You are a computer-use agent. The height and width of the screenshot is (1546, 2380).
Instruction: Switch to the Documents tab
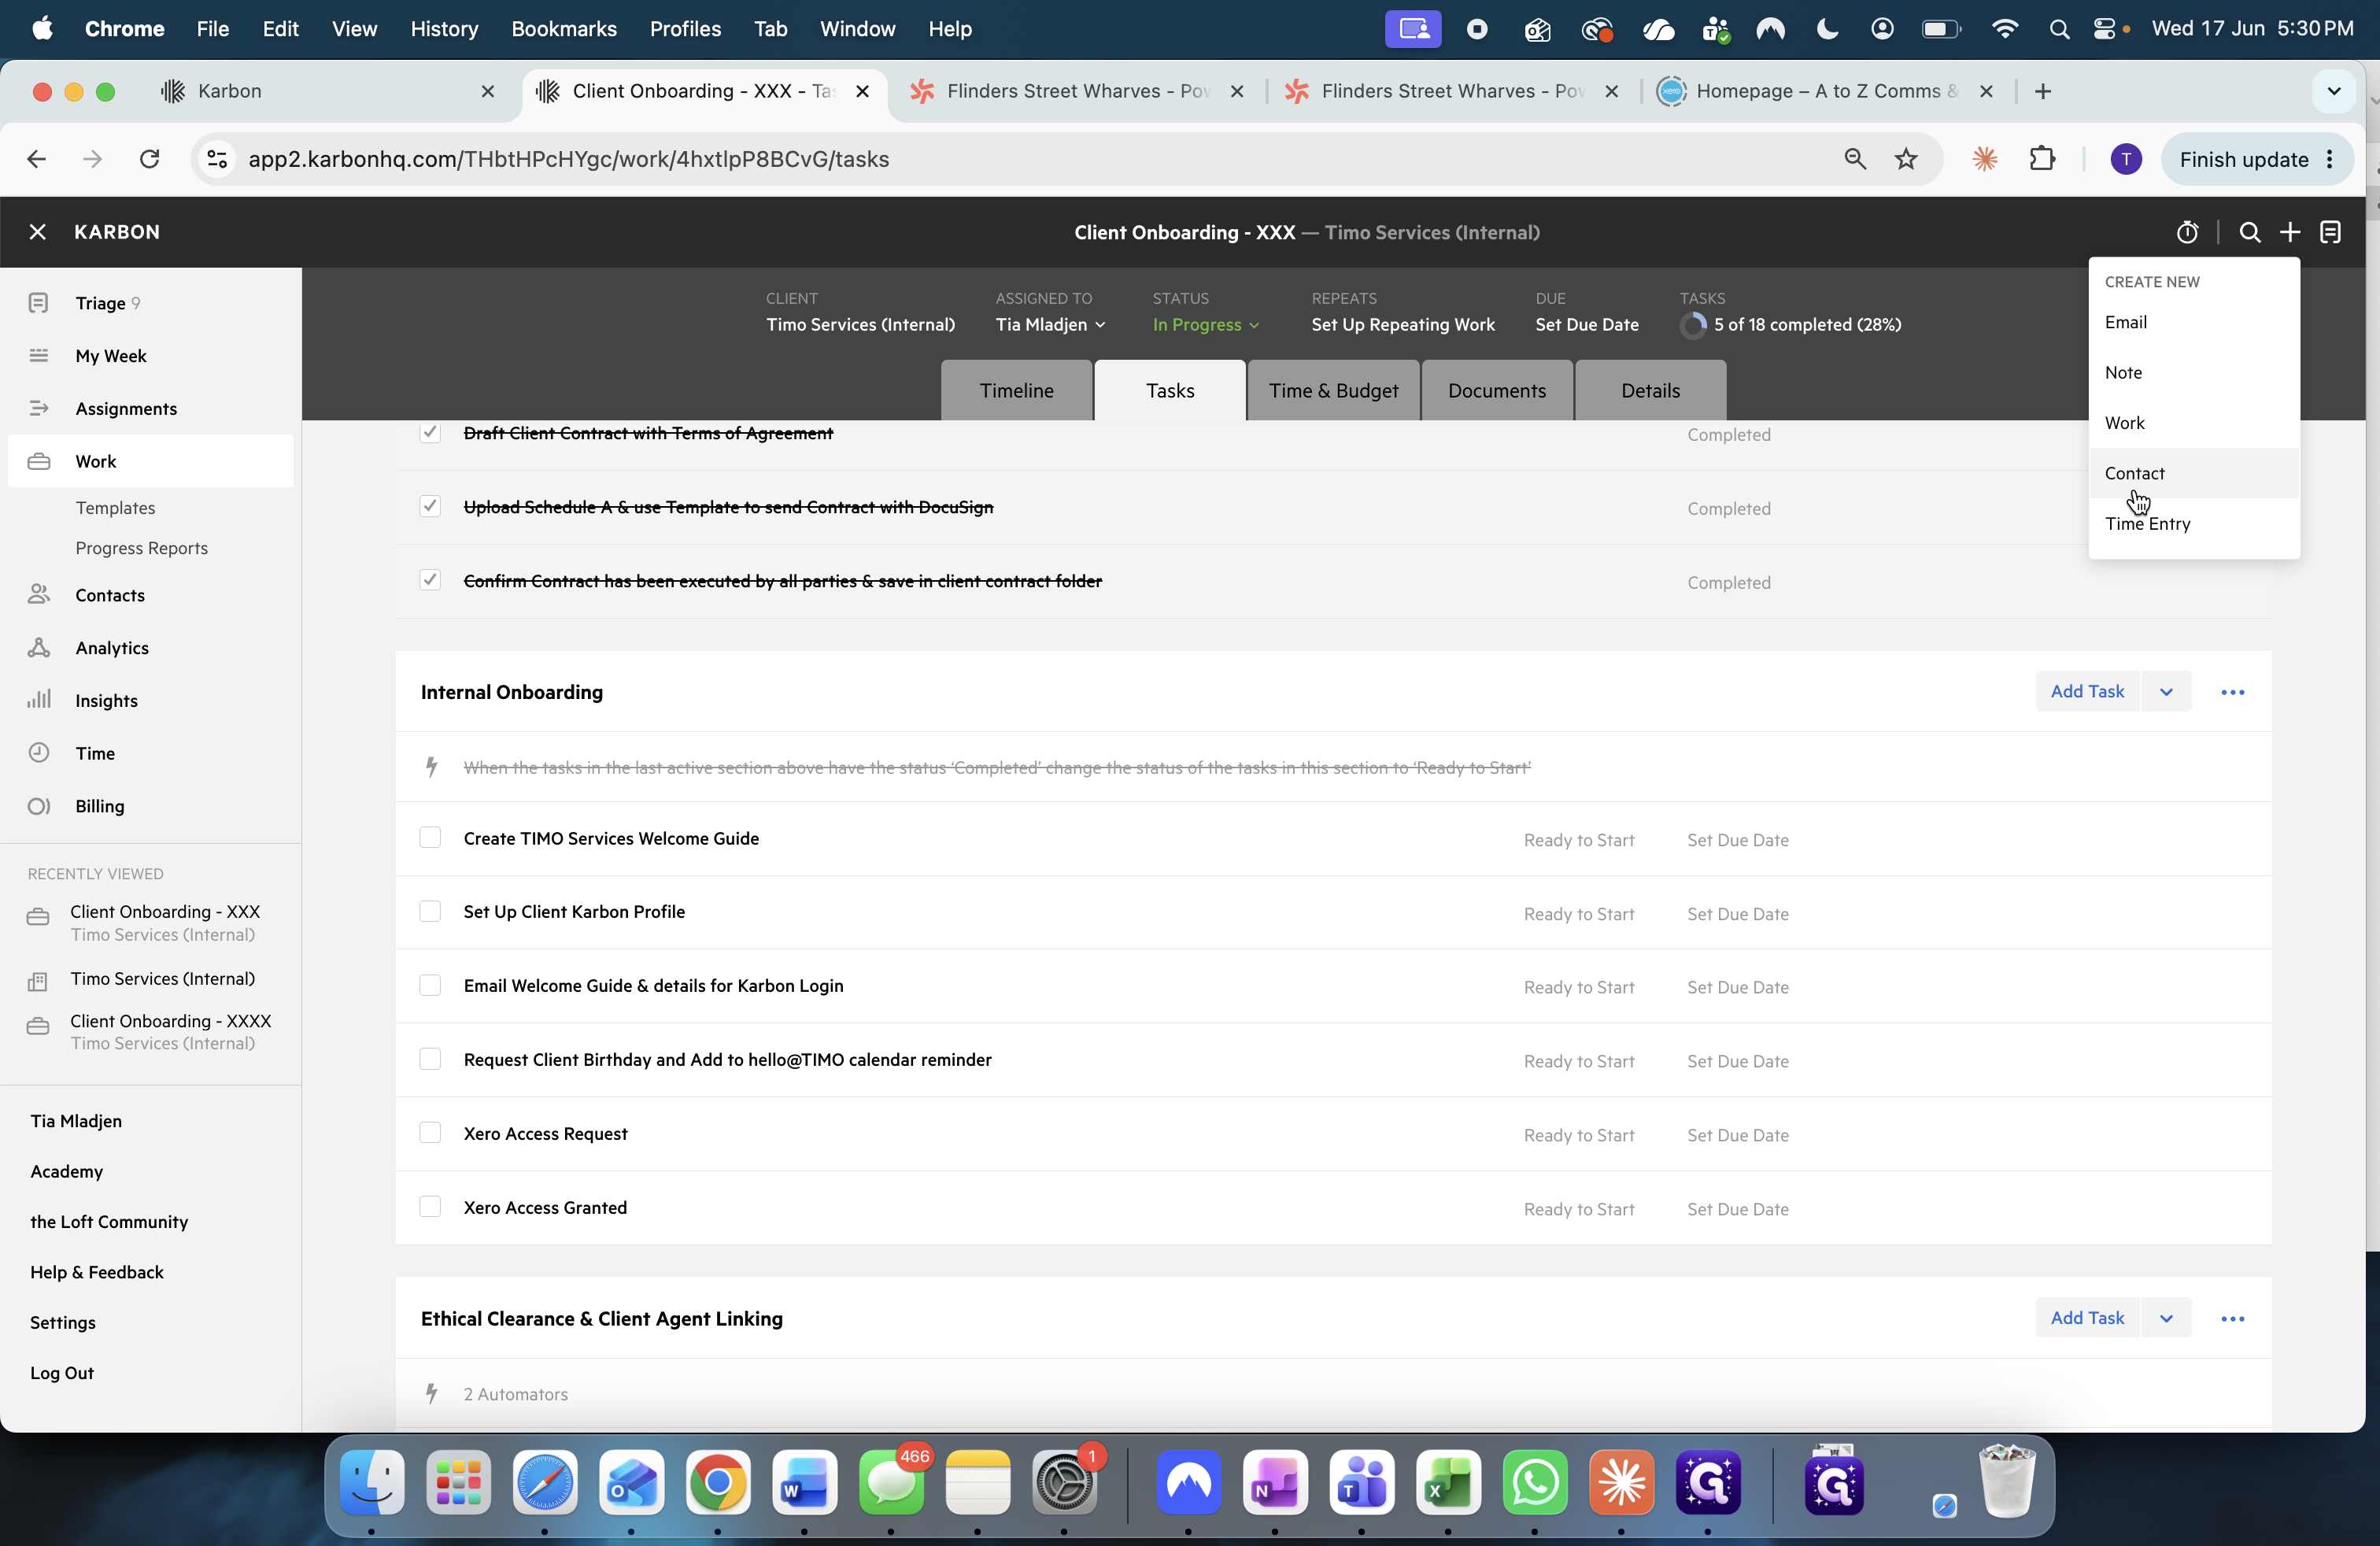(x=1497, y=390)
